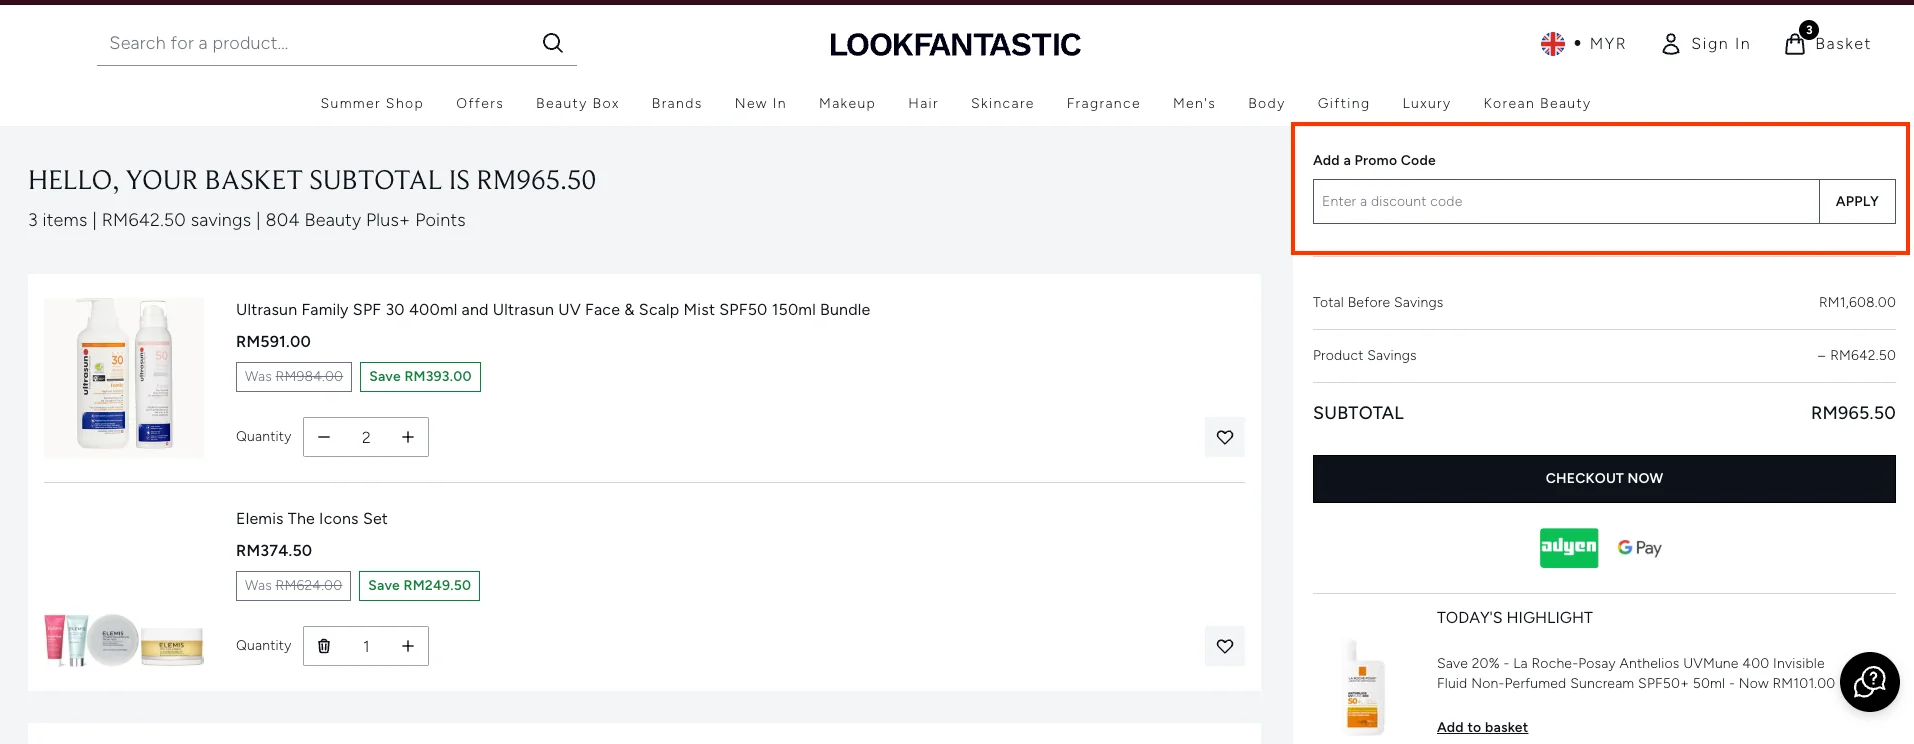Increase Elemis Icons Set quantity with plus

408,646
